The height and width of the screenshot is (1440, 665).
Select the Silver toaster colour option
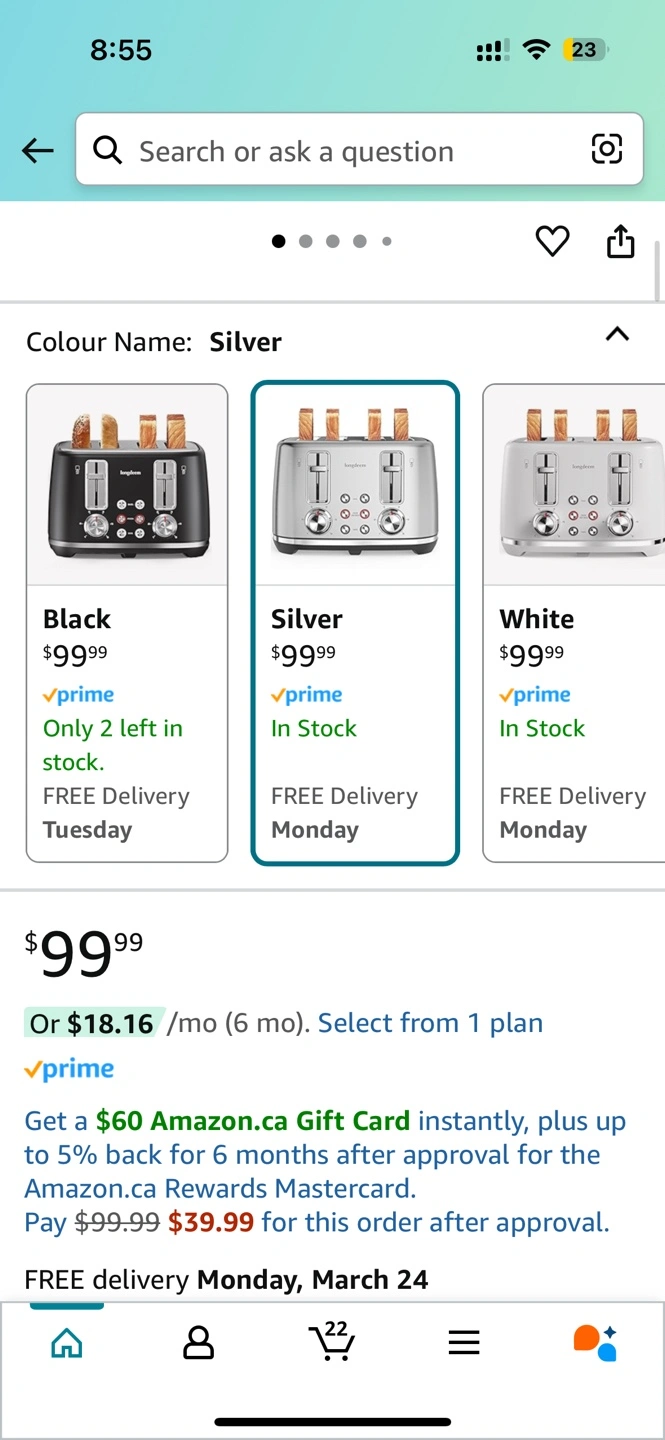(x=355, y=623)
